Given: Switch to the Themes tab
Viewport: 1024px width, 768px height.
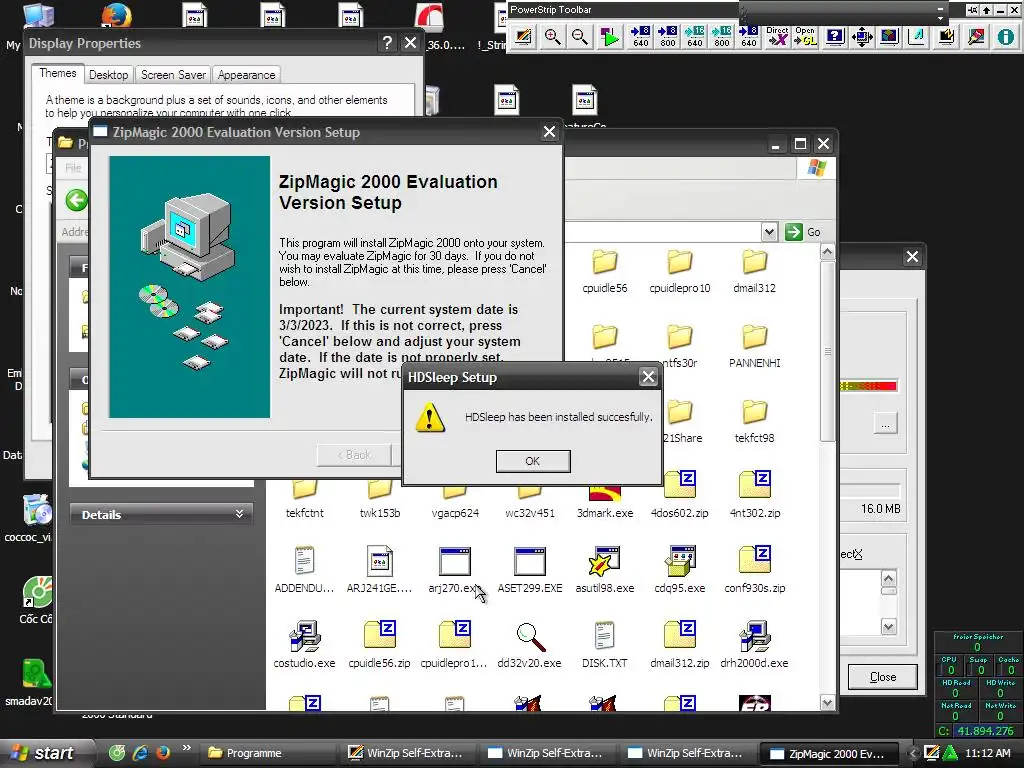Looking at the screenshot, I should coord(57,73).
